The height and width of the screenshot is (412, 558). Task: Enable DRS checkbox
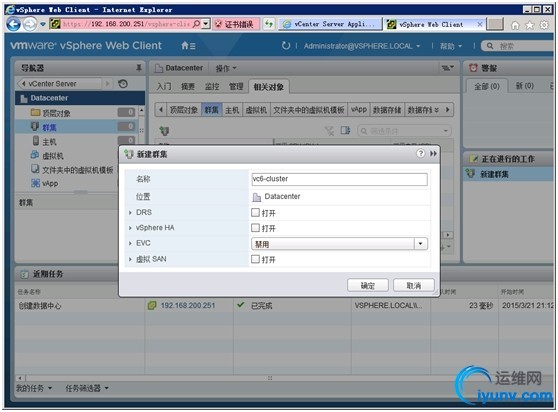point(255,212)
